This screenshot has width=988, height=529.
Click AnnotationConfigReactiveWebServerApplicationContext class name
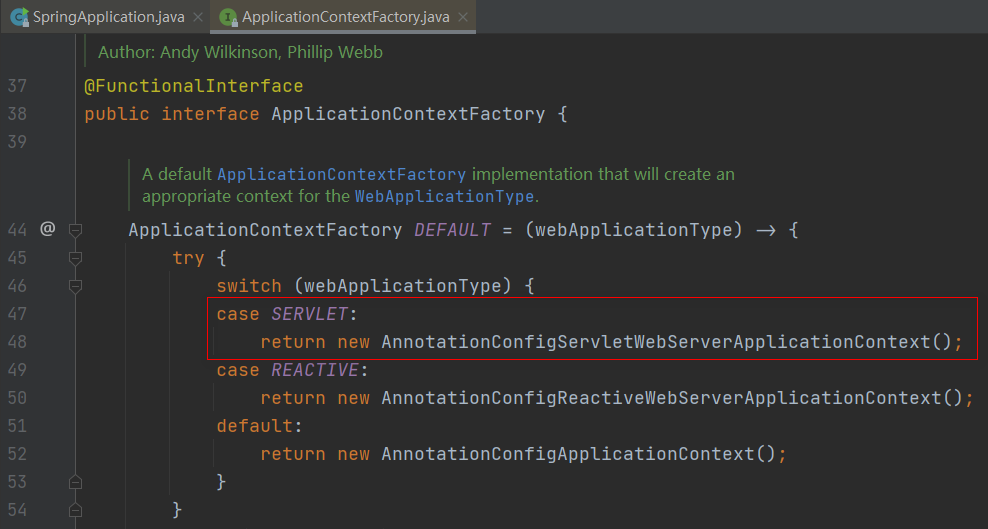click(x=662, y=398)
